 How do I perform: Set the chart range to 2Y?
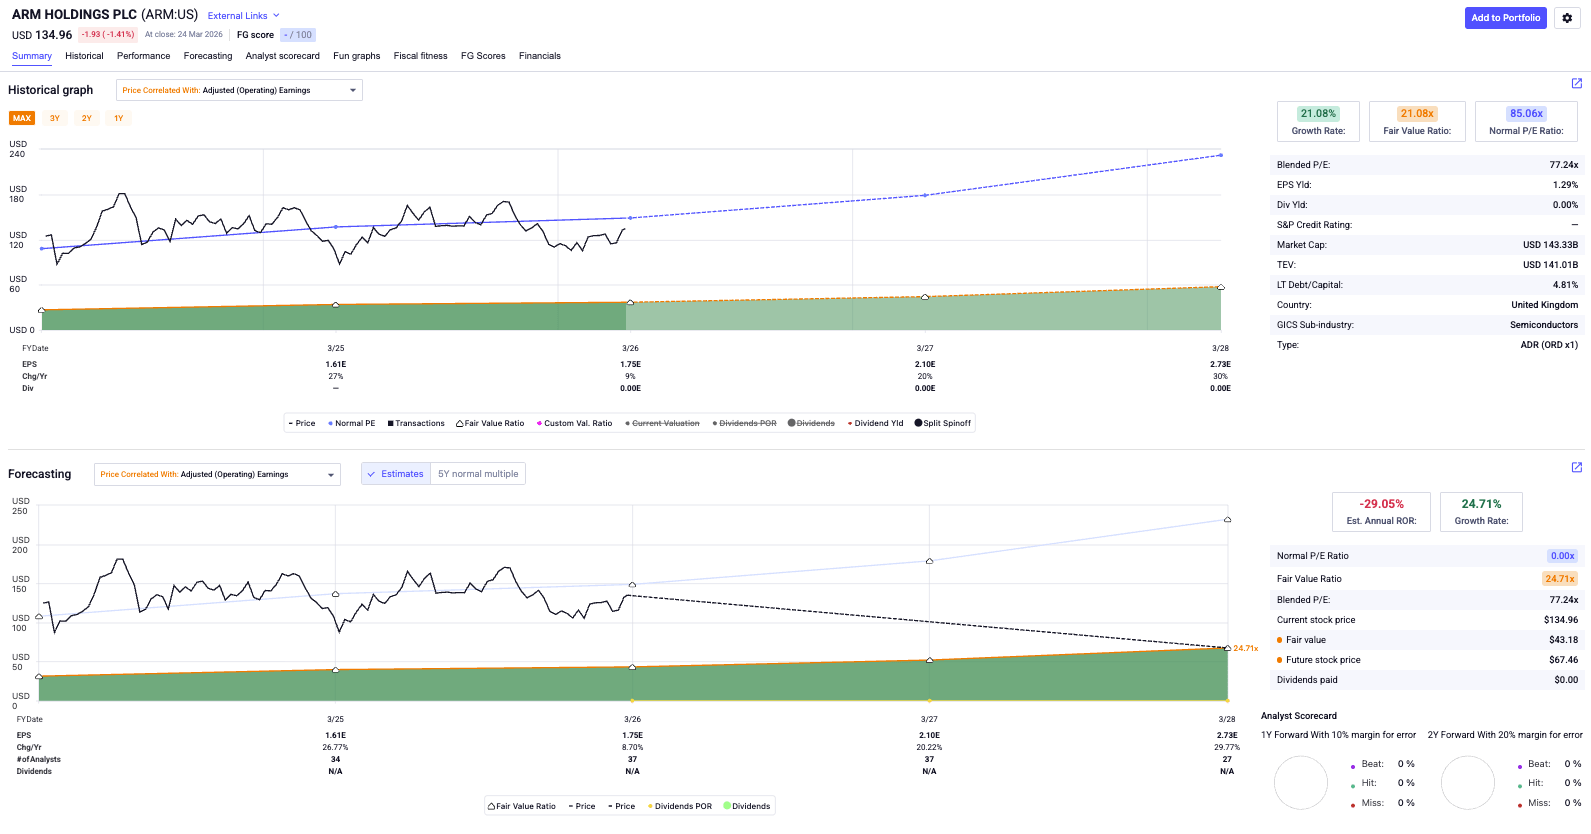click(87, 118)
